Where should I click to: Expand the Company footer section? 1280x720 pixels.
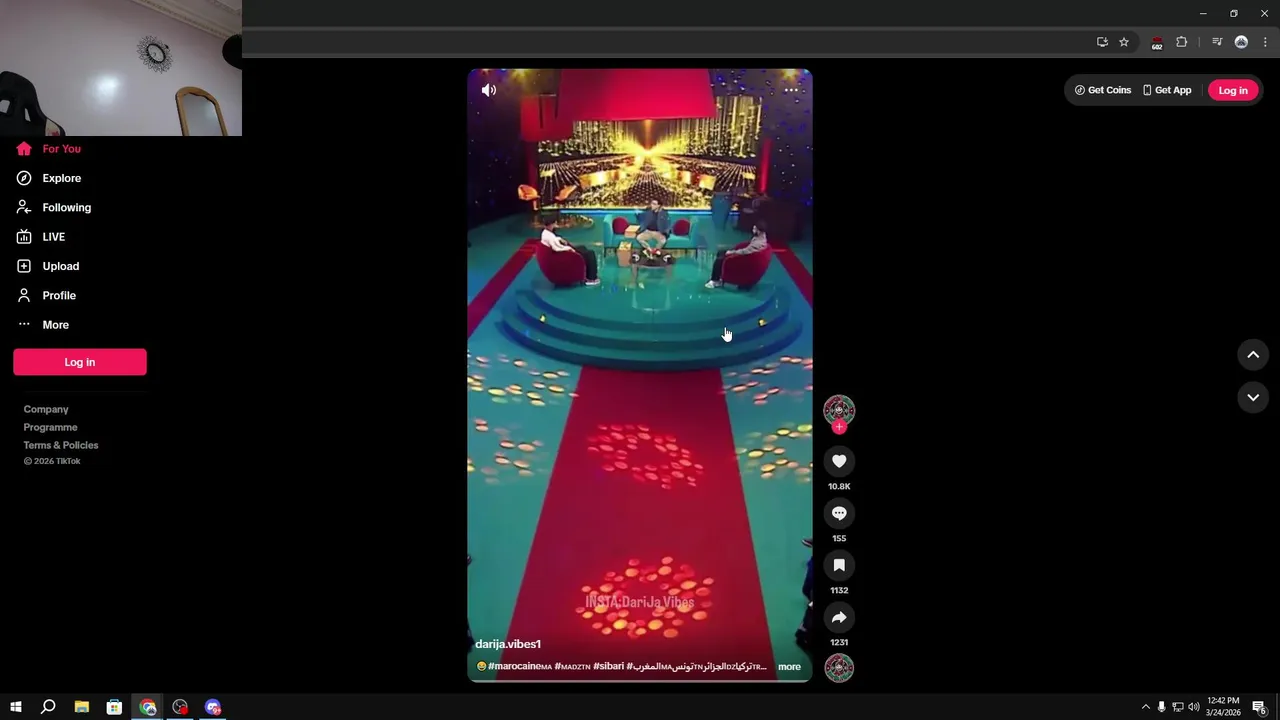(x=46, y=409)
